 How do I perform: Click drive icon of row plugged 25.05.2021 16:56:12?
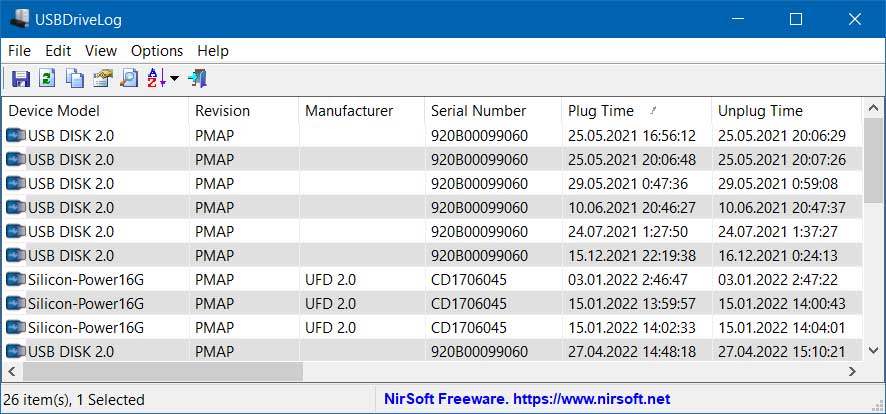[16, 136]
